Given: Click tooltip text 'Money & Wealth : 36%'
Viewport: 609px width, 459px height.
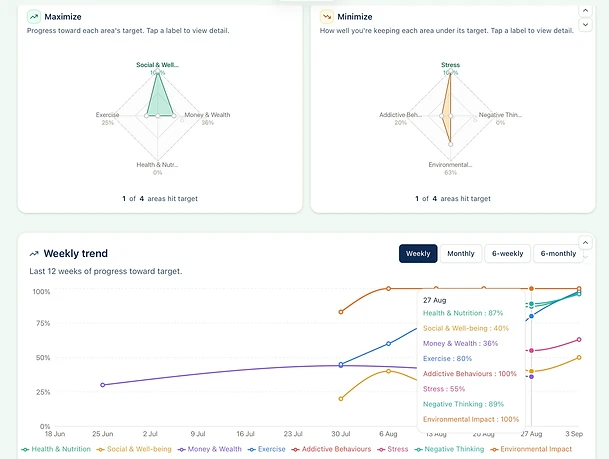Looking at the screenshot, I should (x=460, y=343).
